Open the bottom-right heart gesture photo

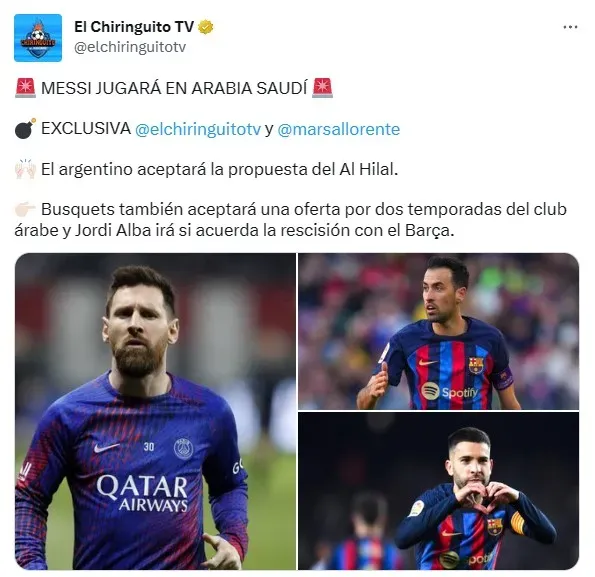438,491
